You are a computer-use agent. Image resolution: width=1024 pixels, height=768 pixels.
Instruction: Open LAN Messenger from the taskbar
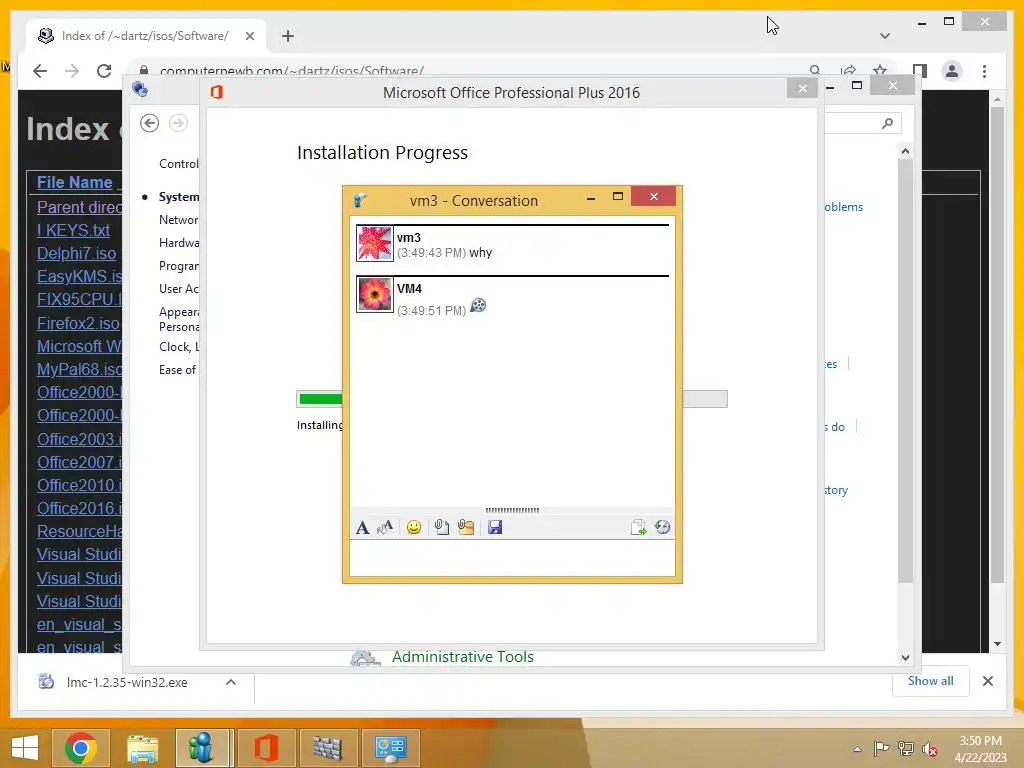[x=202, y=748]
